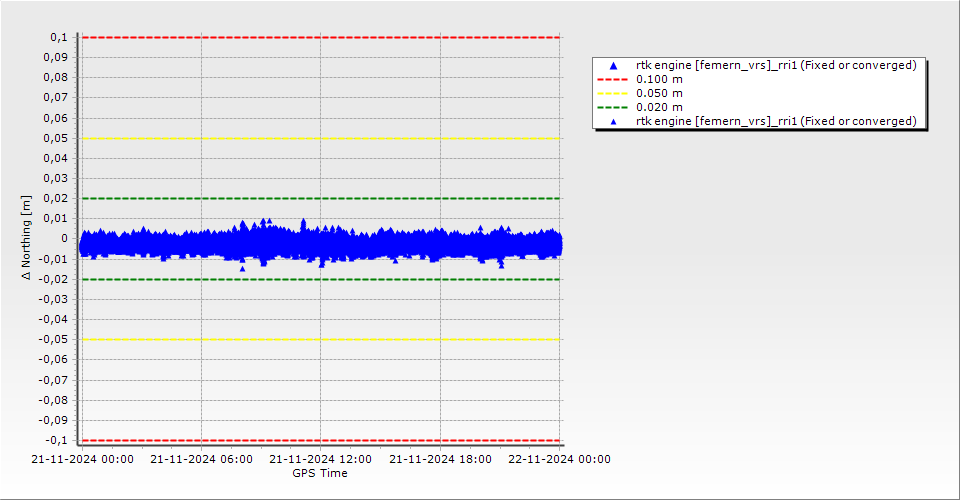Image resolution: width=960 pixels, height=500 pixels.
Task: Click the large blue triangle legend marker
Action: [x=614, y=65]
